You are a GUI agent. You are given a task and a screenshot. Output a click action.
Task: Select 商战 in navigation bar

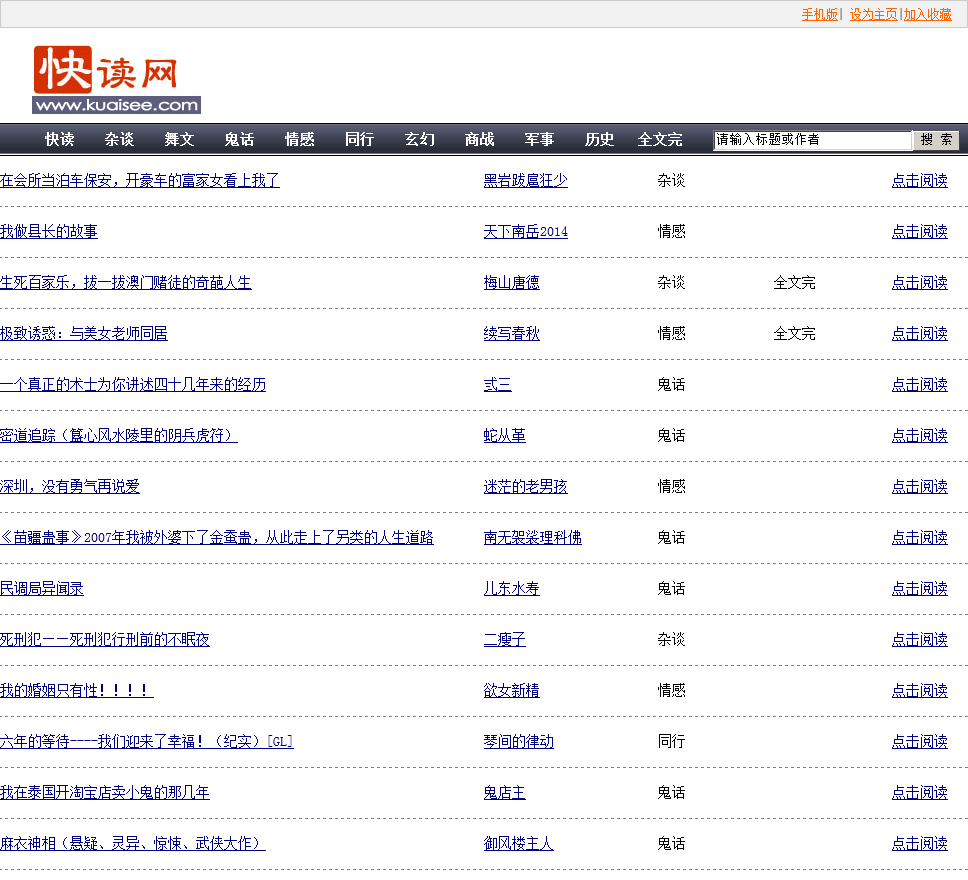[x=479, y=140]
